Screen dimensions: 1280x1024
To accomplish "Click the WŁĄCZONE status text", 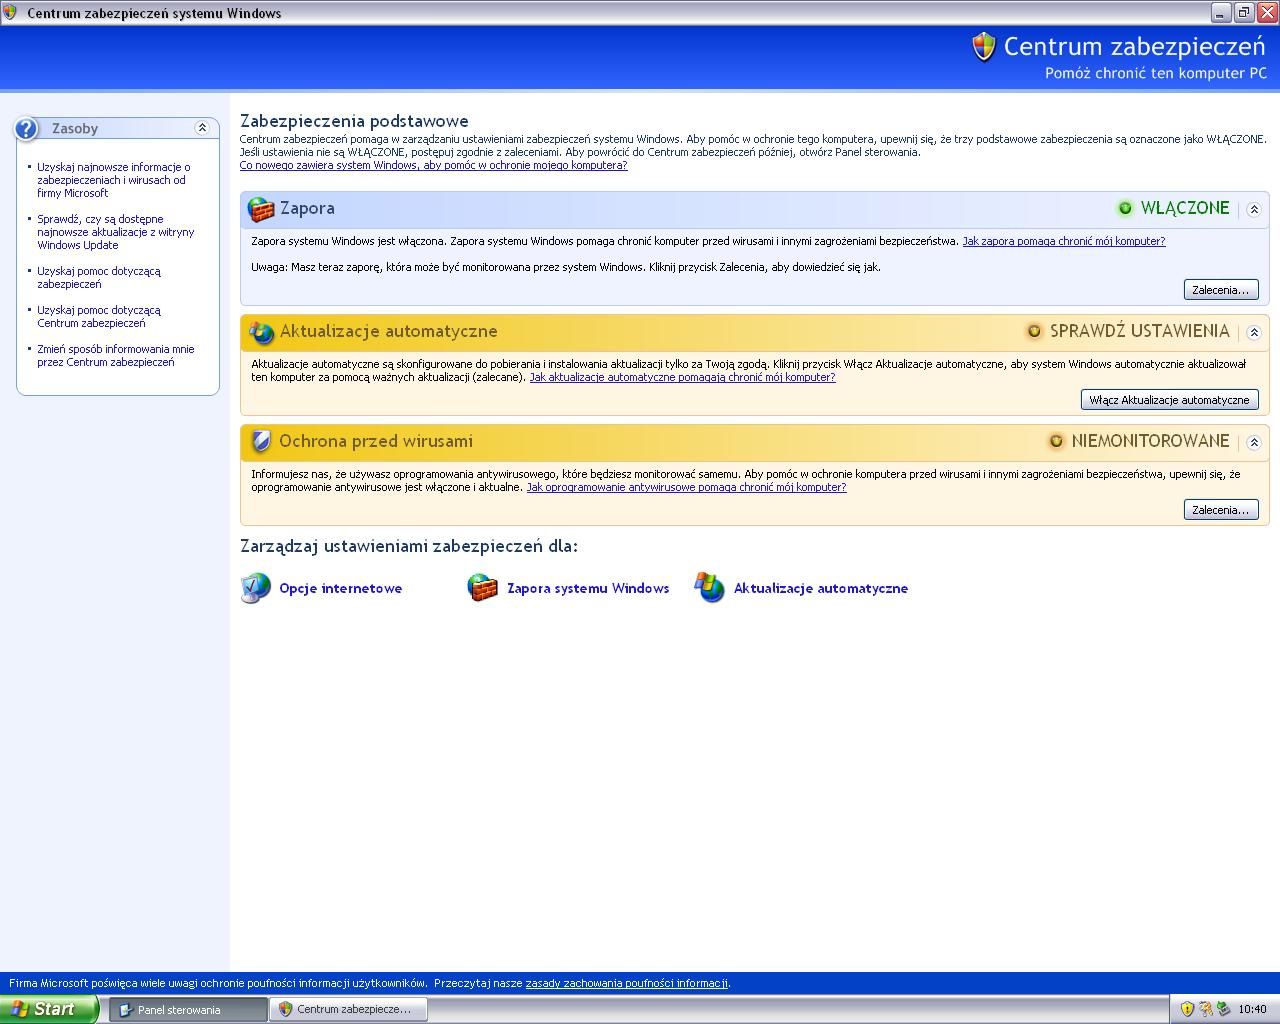I will 1185,208.
